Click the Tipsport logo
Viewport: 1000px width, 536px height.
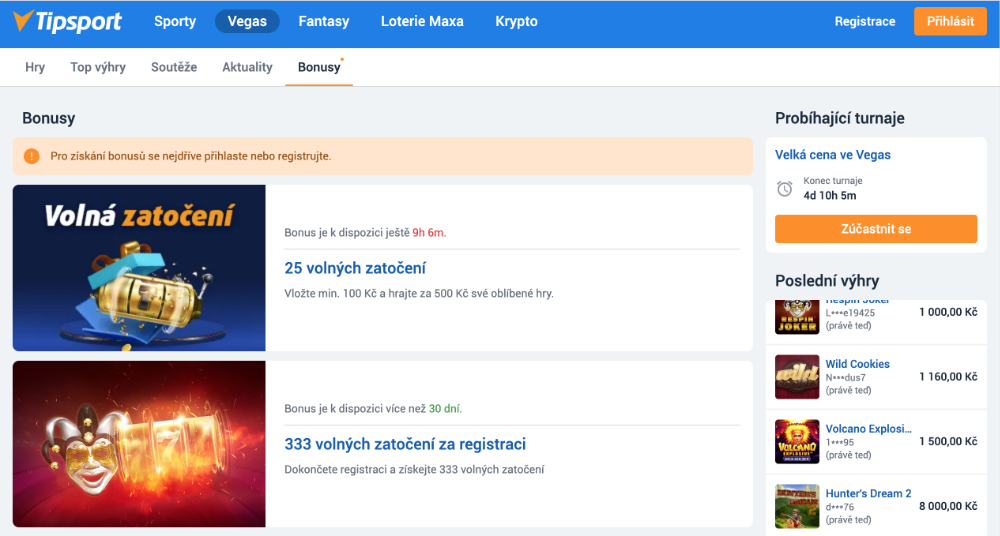click(x=67, y=21)
